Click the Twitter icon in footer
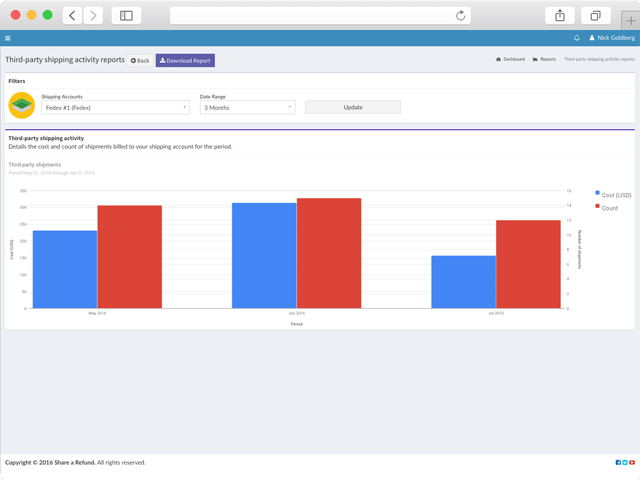The image size is (640, 480). pos(625,462)
